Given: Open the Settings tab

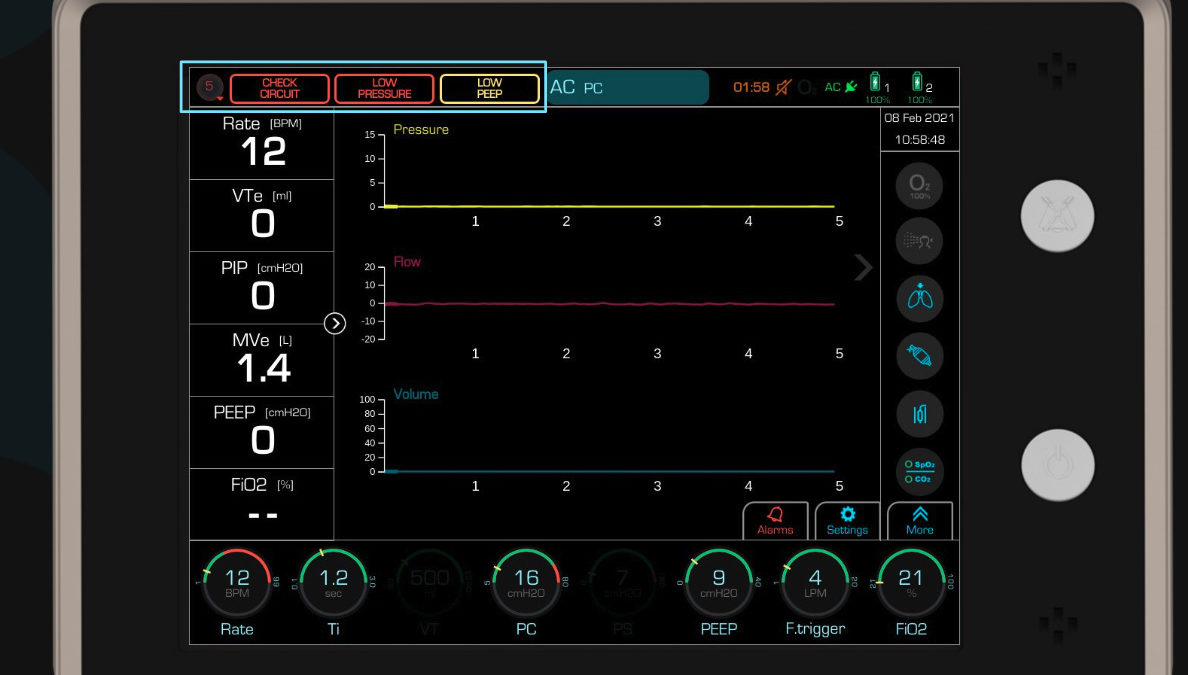Looking at the screenshot, I should point(847,521).
